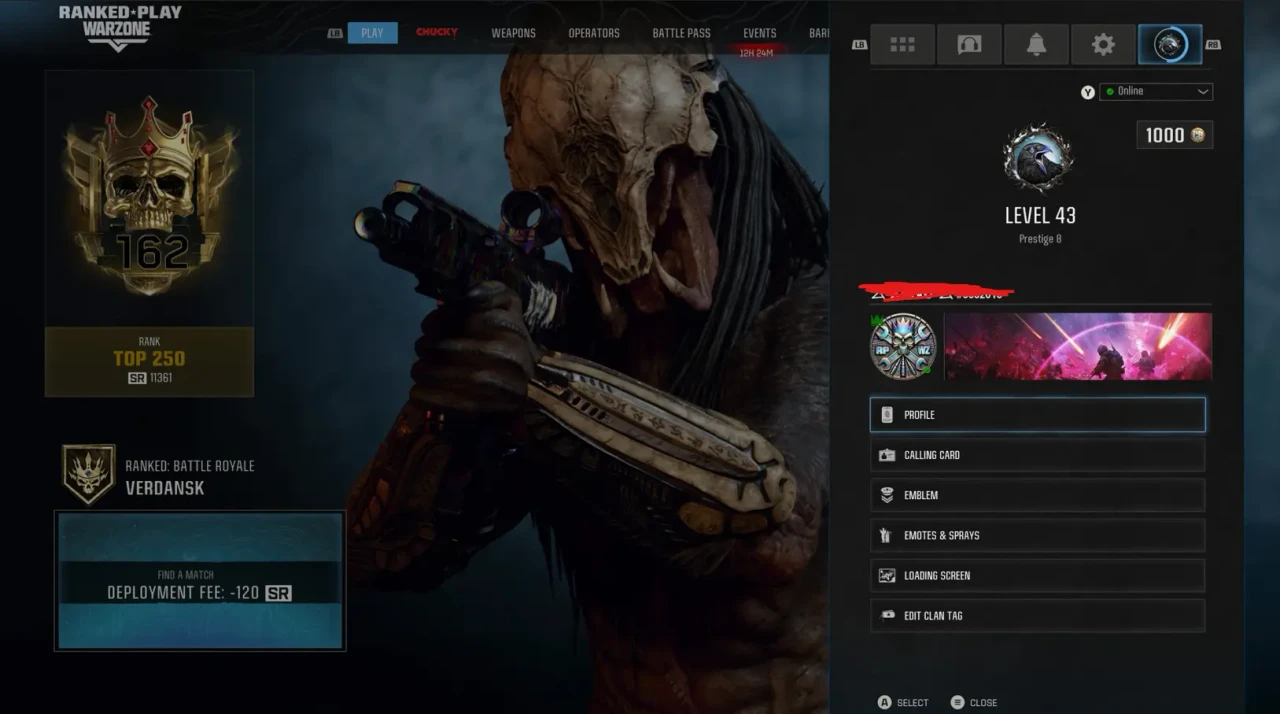
Task: Open Emotes & Sprays option
Action: click(1037, 535)
